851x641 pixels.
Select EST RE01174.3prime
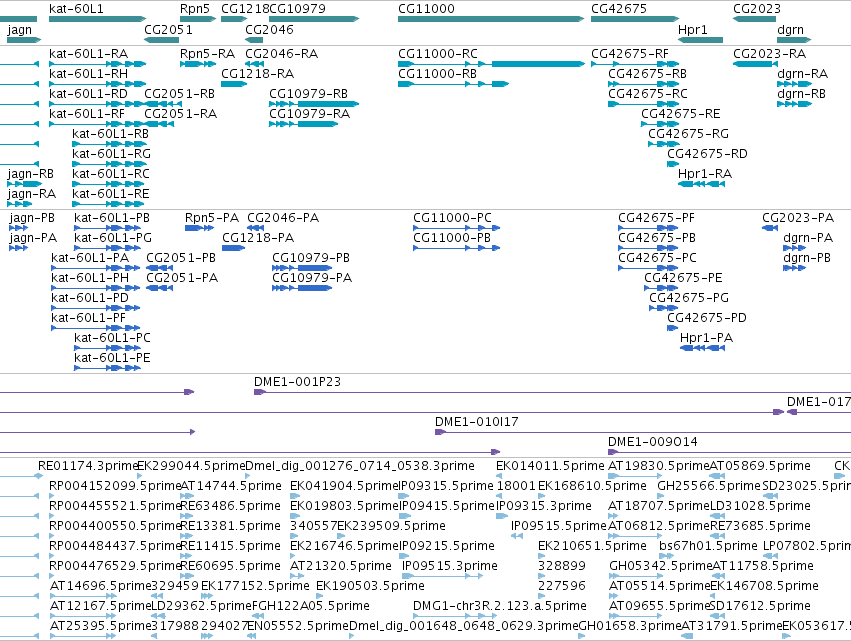click(x=88, y=466)
